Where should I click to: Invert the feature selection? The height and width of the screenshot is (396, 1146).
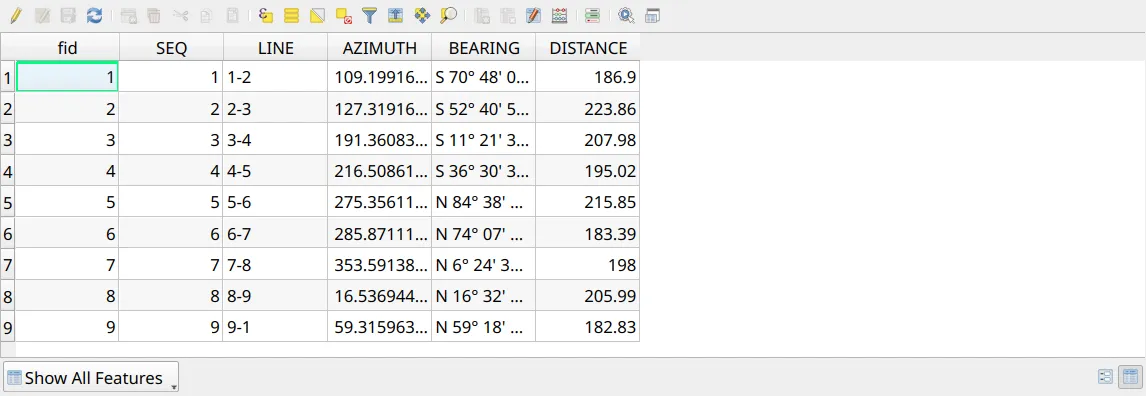click(x=317, y=15)
